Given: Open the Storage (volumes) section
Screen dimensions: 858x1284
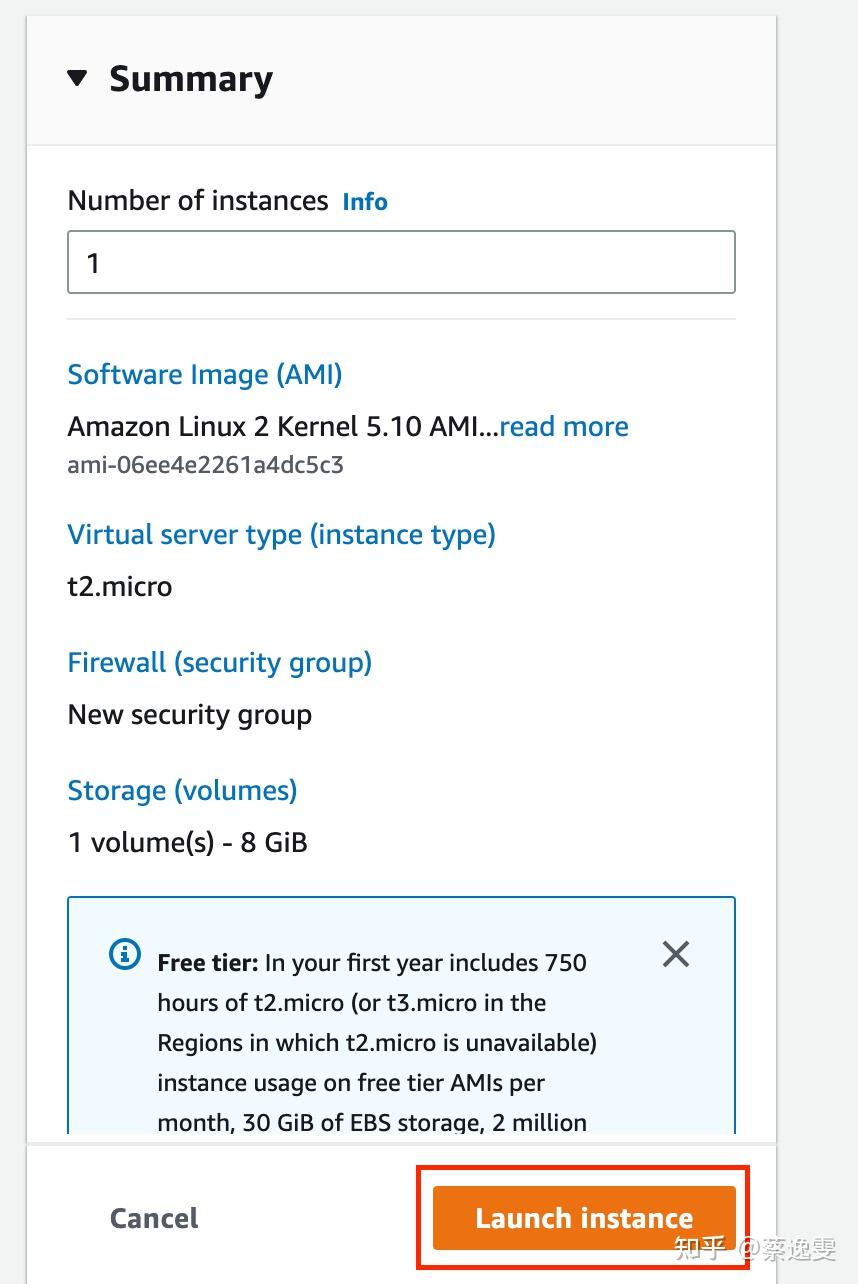Looking at the screenshot, I should (182, 790).
